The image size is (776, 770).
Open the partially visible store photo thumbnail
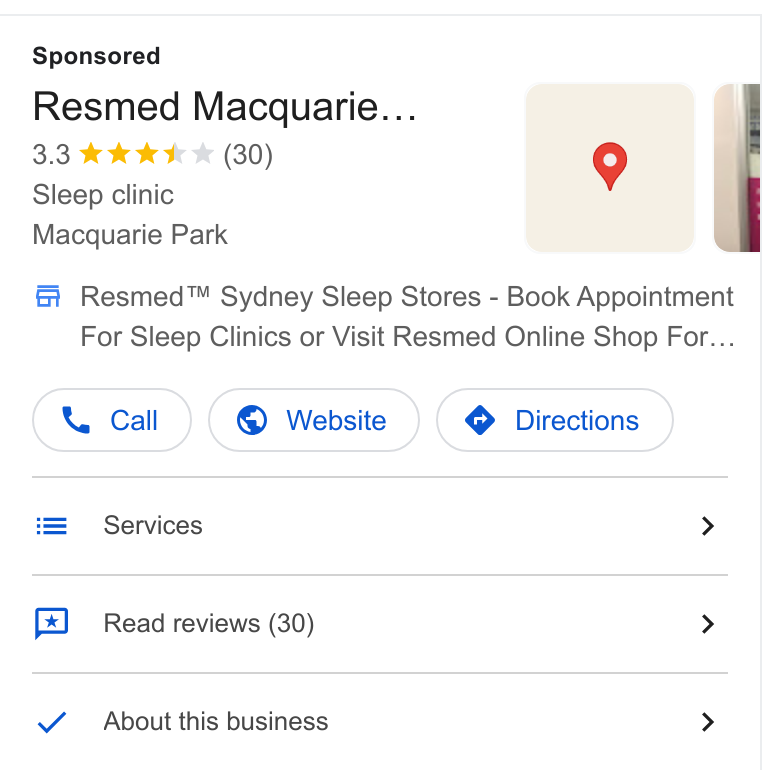click(737, 168)
